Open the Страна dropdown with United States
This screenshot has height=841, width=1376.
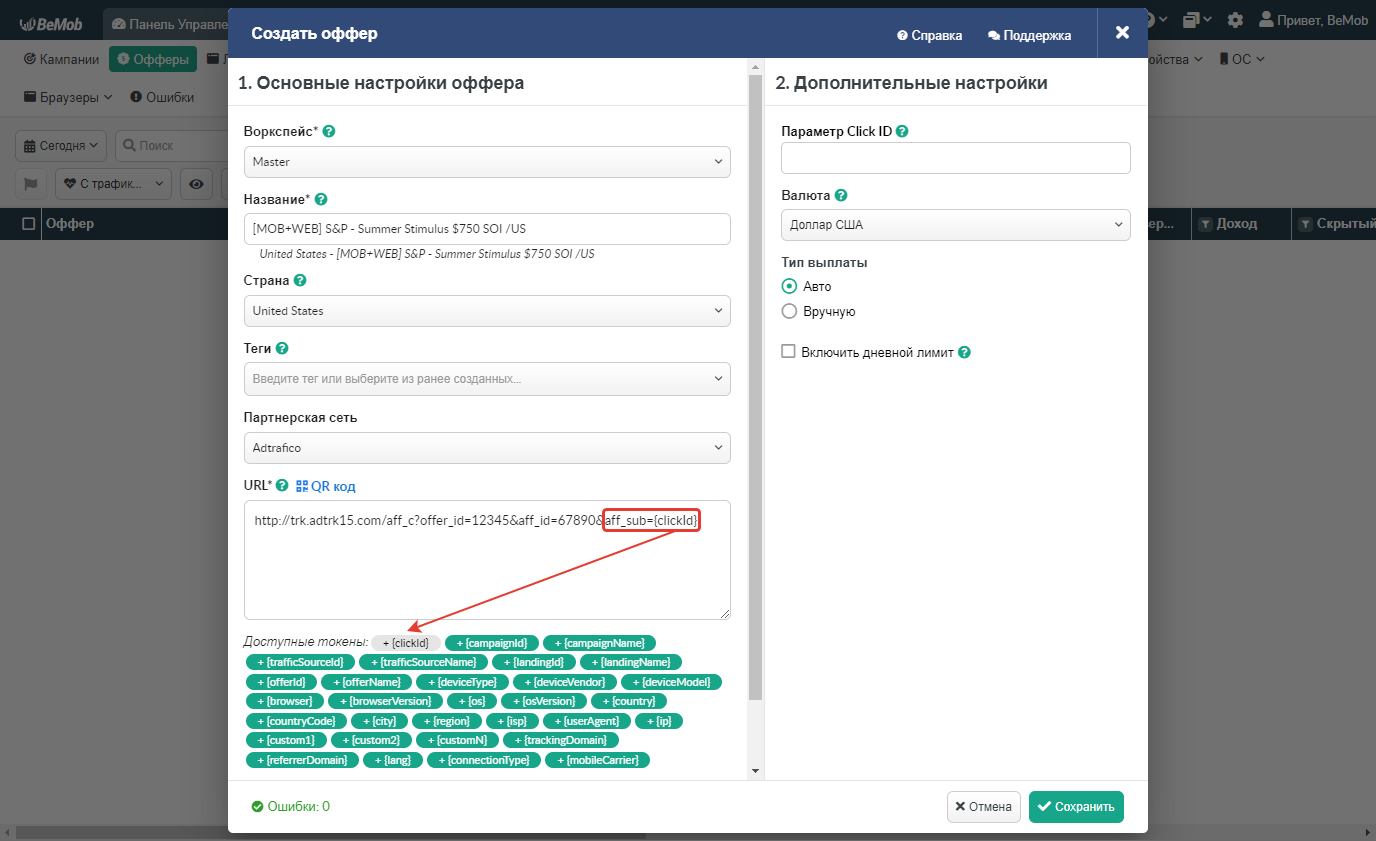pyautogui.click(x=487, y=311)
